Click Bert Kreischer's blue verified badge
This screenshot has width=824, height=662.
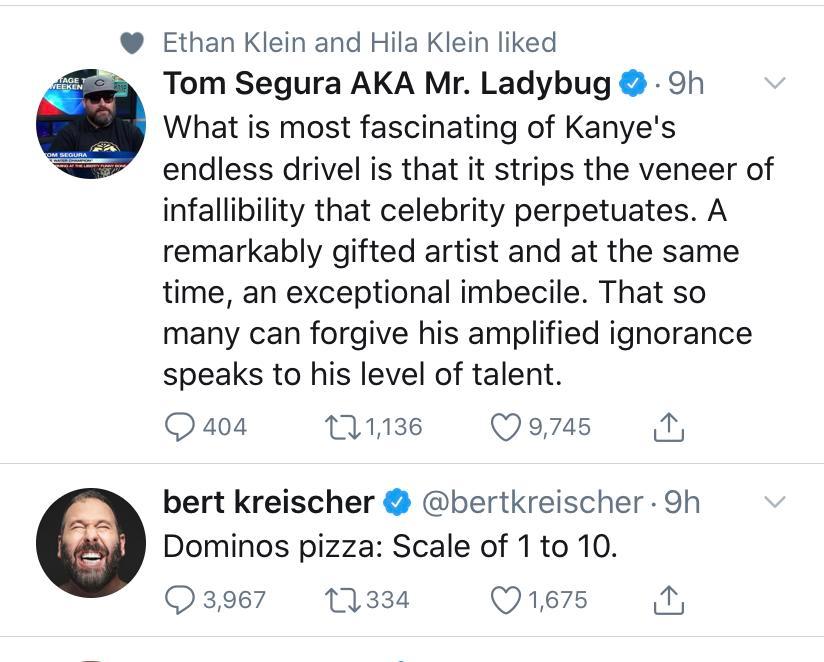click(398, 502)
